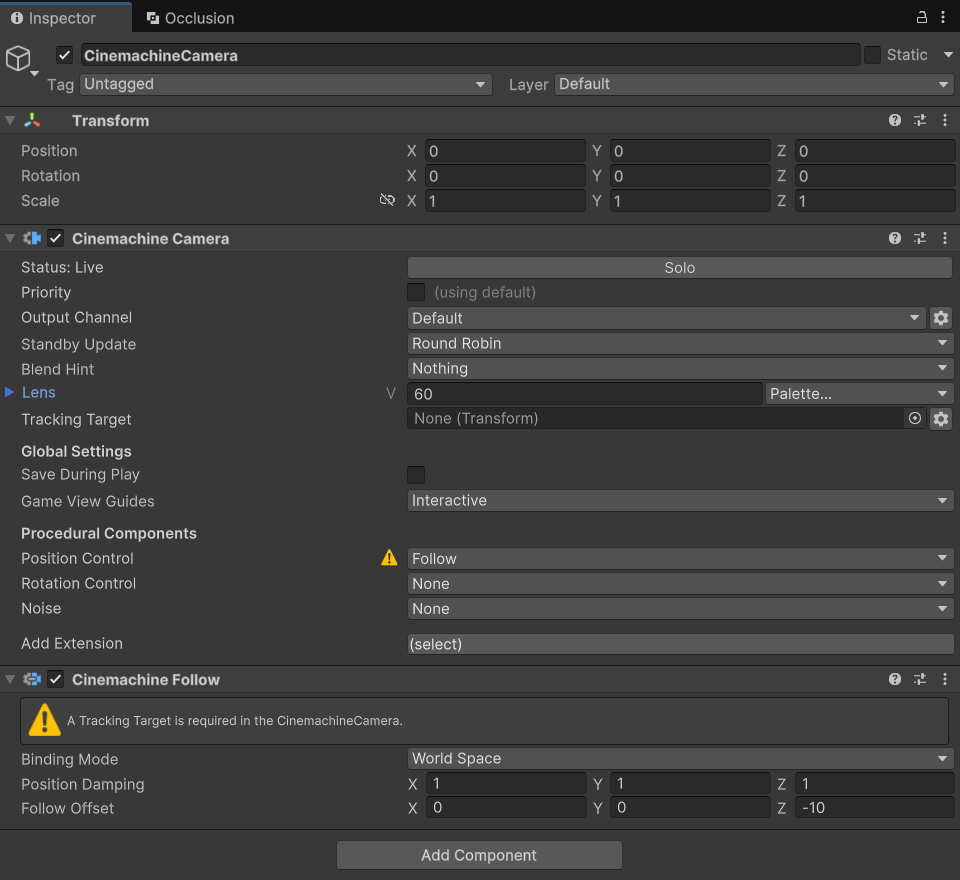Image resolution: width=960 pixels, height=880 pixels.
Task: Open Cinemachine Follow more options menu
Action: click(x=945, y=679)
